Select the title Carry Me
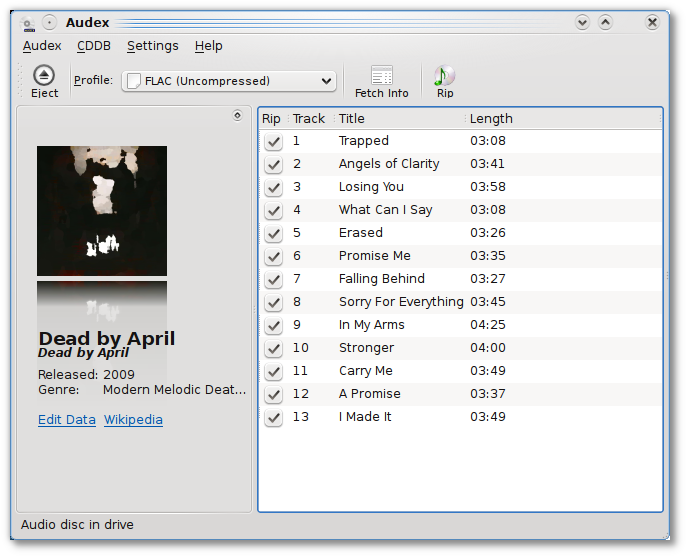 click(365, 371)
